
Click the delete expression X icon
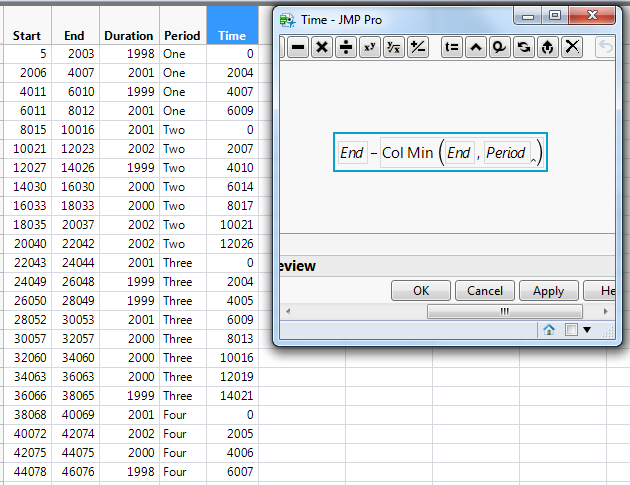(572, 47)
